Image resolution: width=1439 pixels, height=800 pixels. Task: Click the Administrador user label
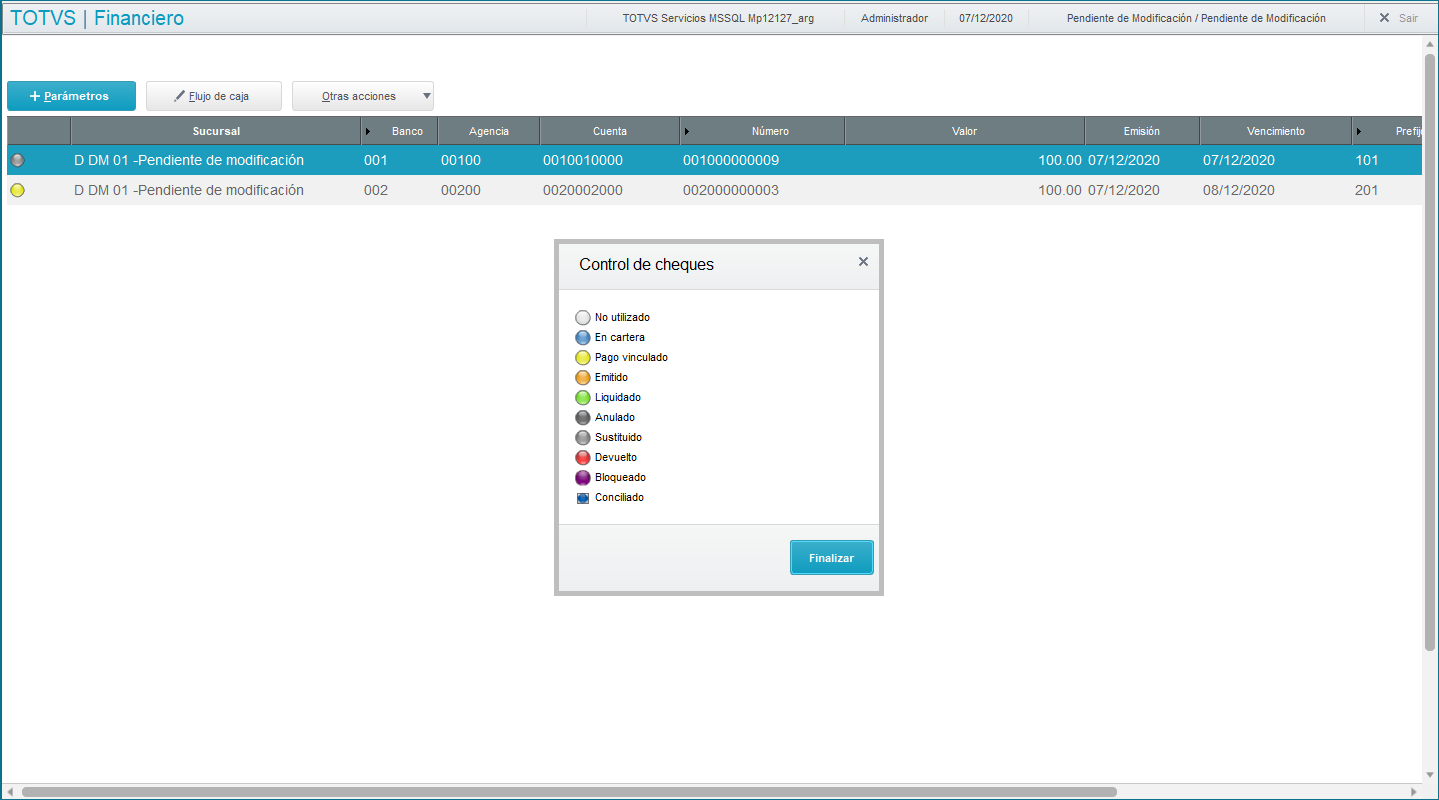894,18
